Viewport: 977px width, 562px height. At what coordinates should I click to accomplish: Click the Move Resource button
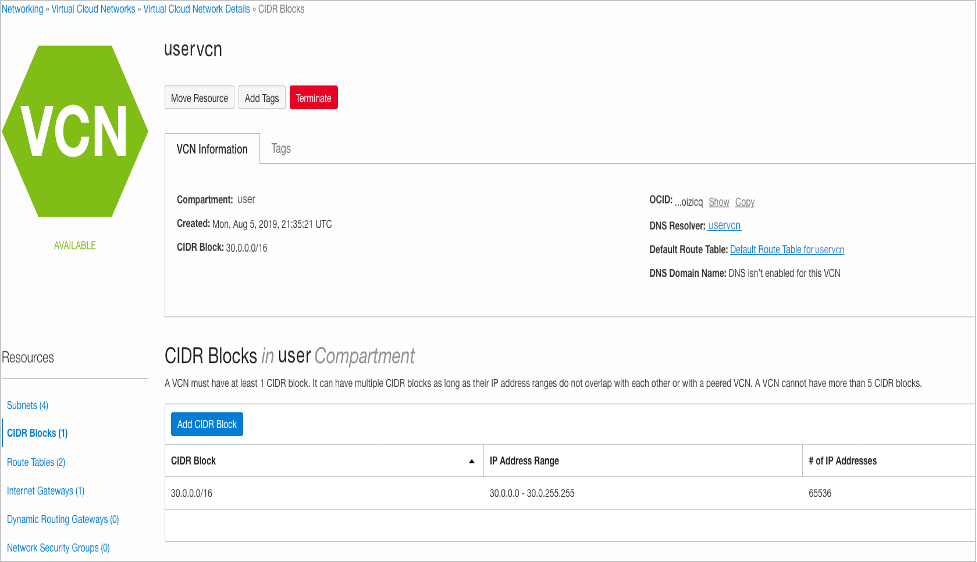199,98
